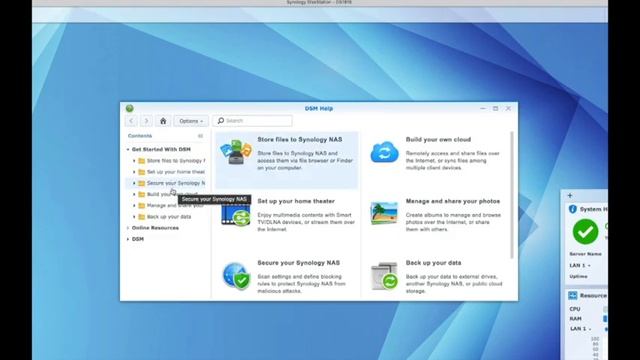This screenshot has width=640, height=360.
Task: Collapse Get Started With DSM section
Action: tap(128, 149)
